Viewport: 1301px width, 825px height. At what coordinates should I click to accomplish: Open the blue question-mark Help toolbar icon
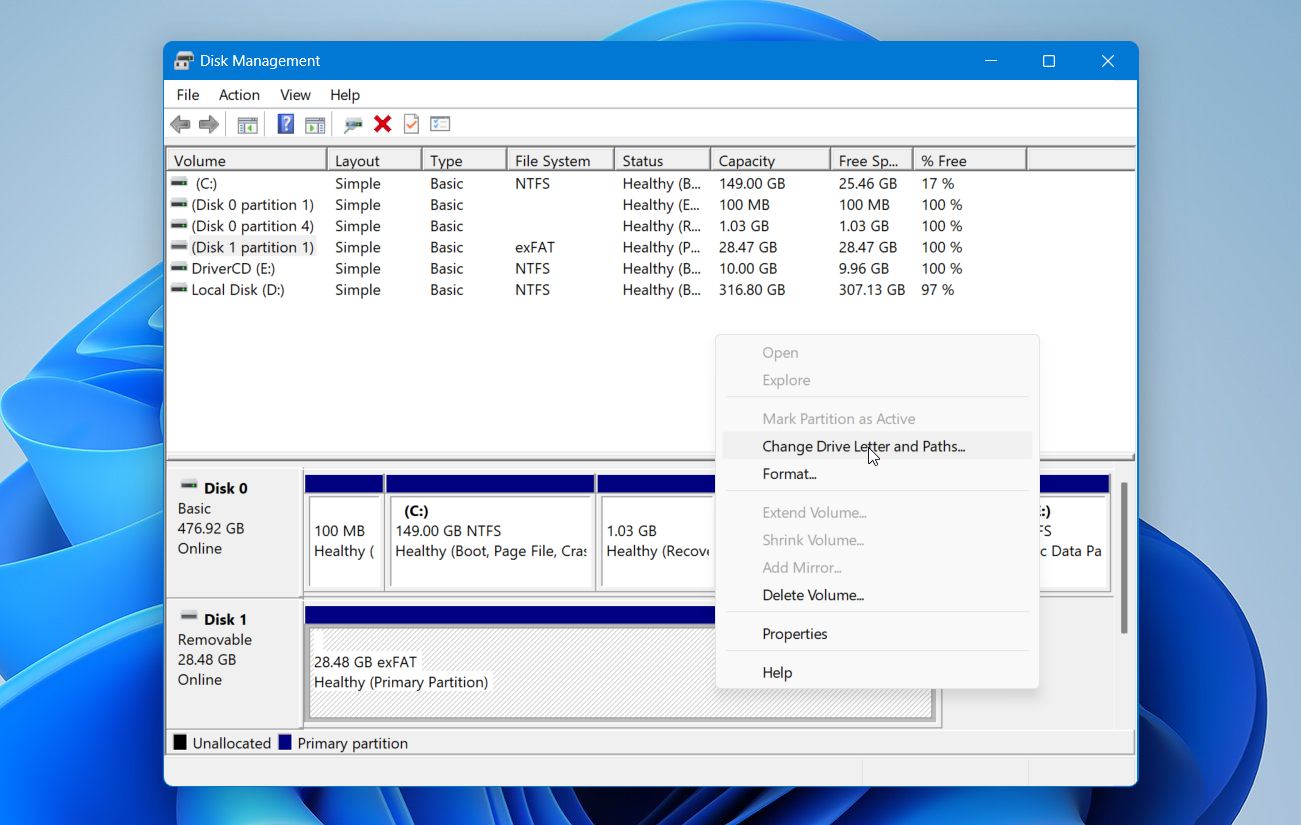pos(286,124)
